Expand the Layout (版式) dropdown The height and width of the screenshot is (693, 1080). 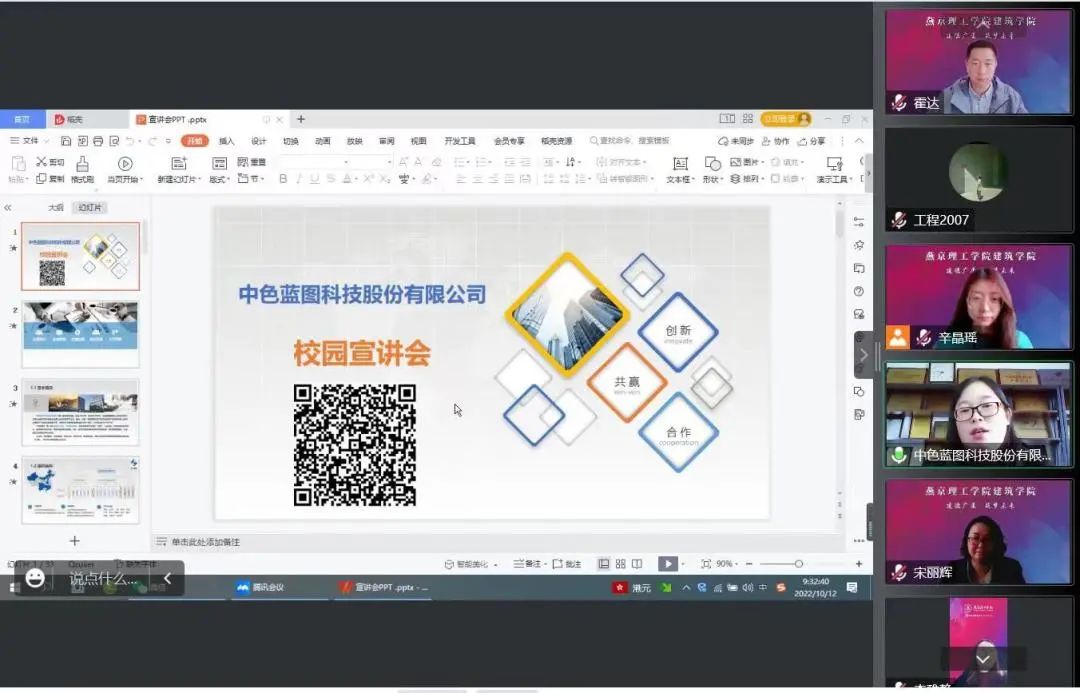click(x=218, y=179)
